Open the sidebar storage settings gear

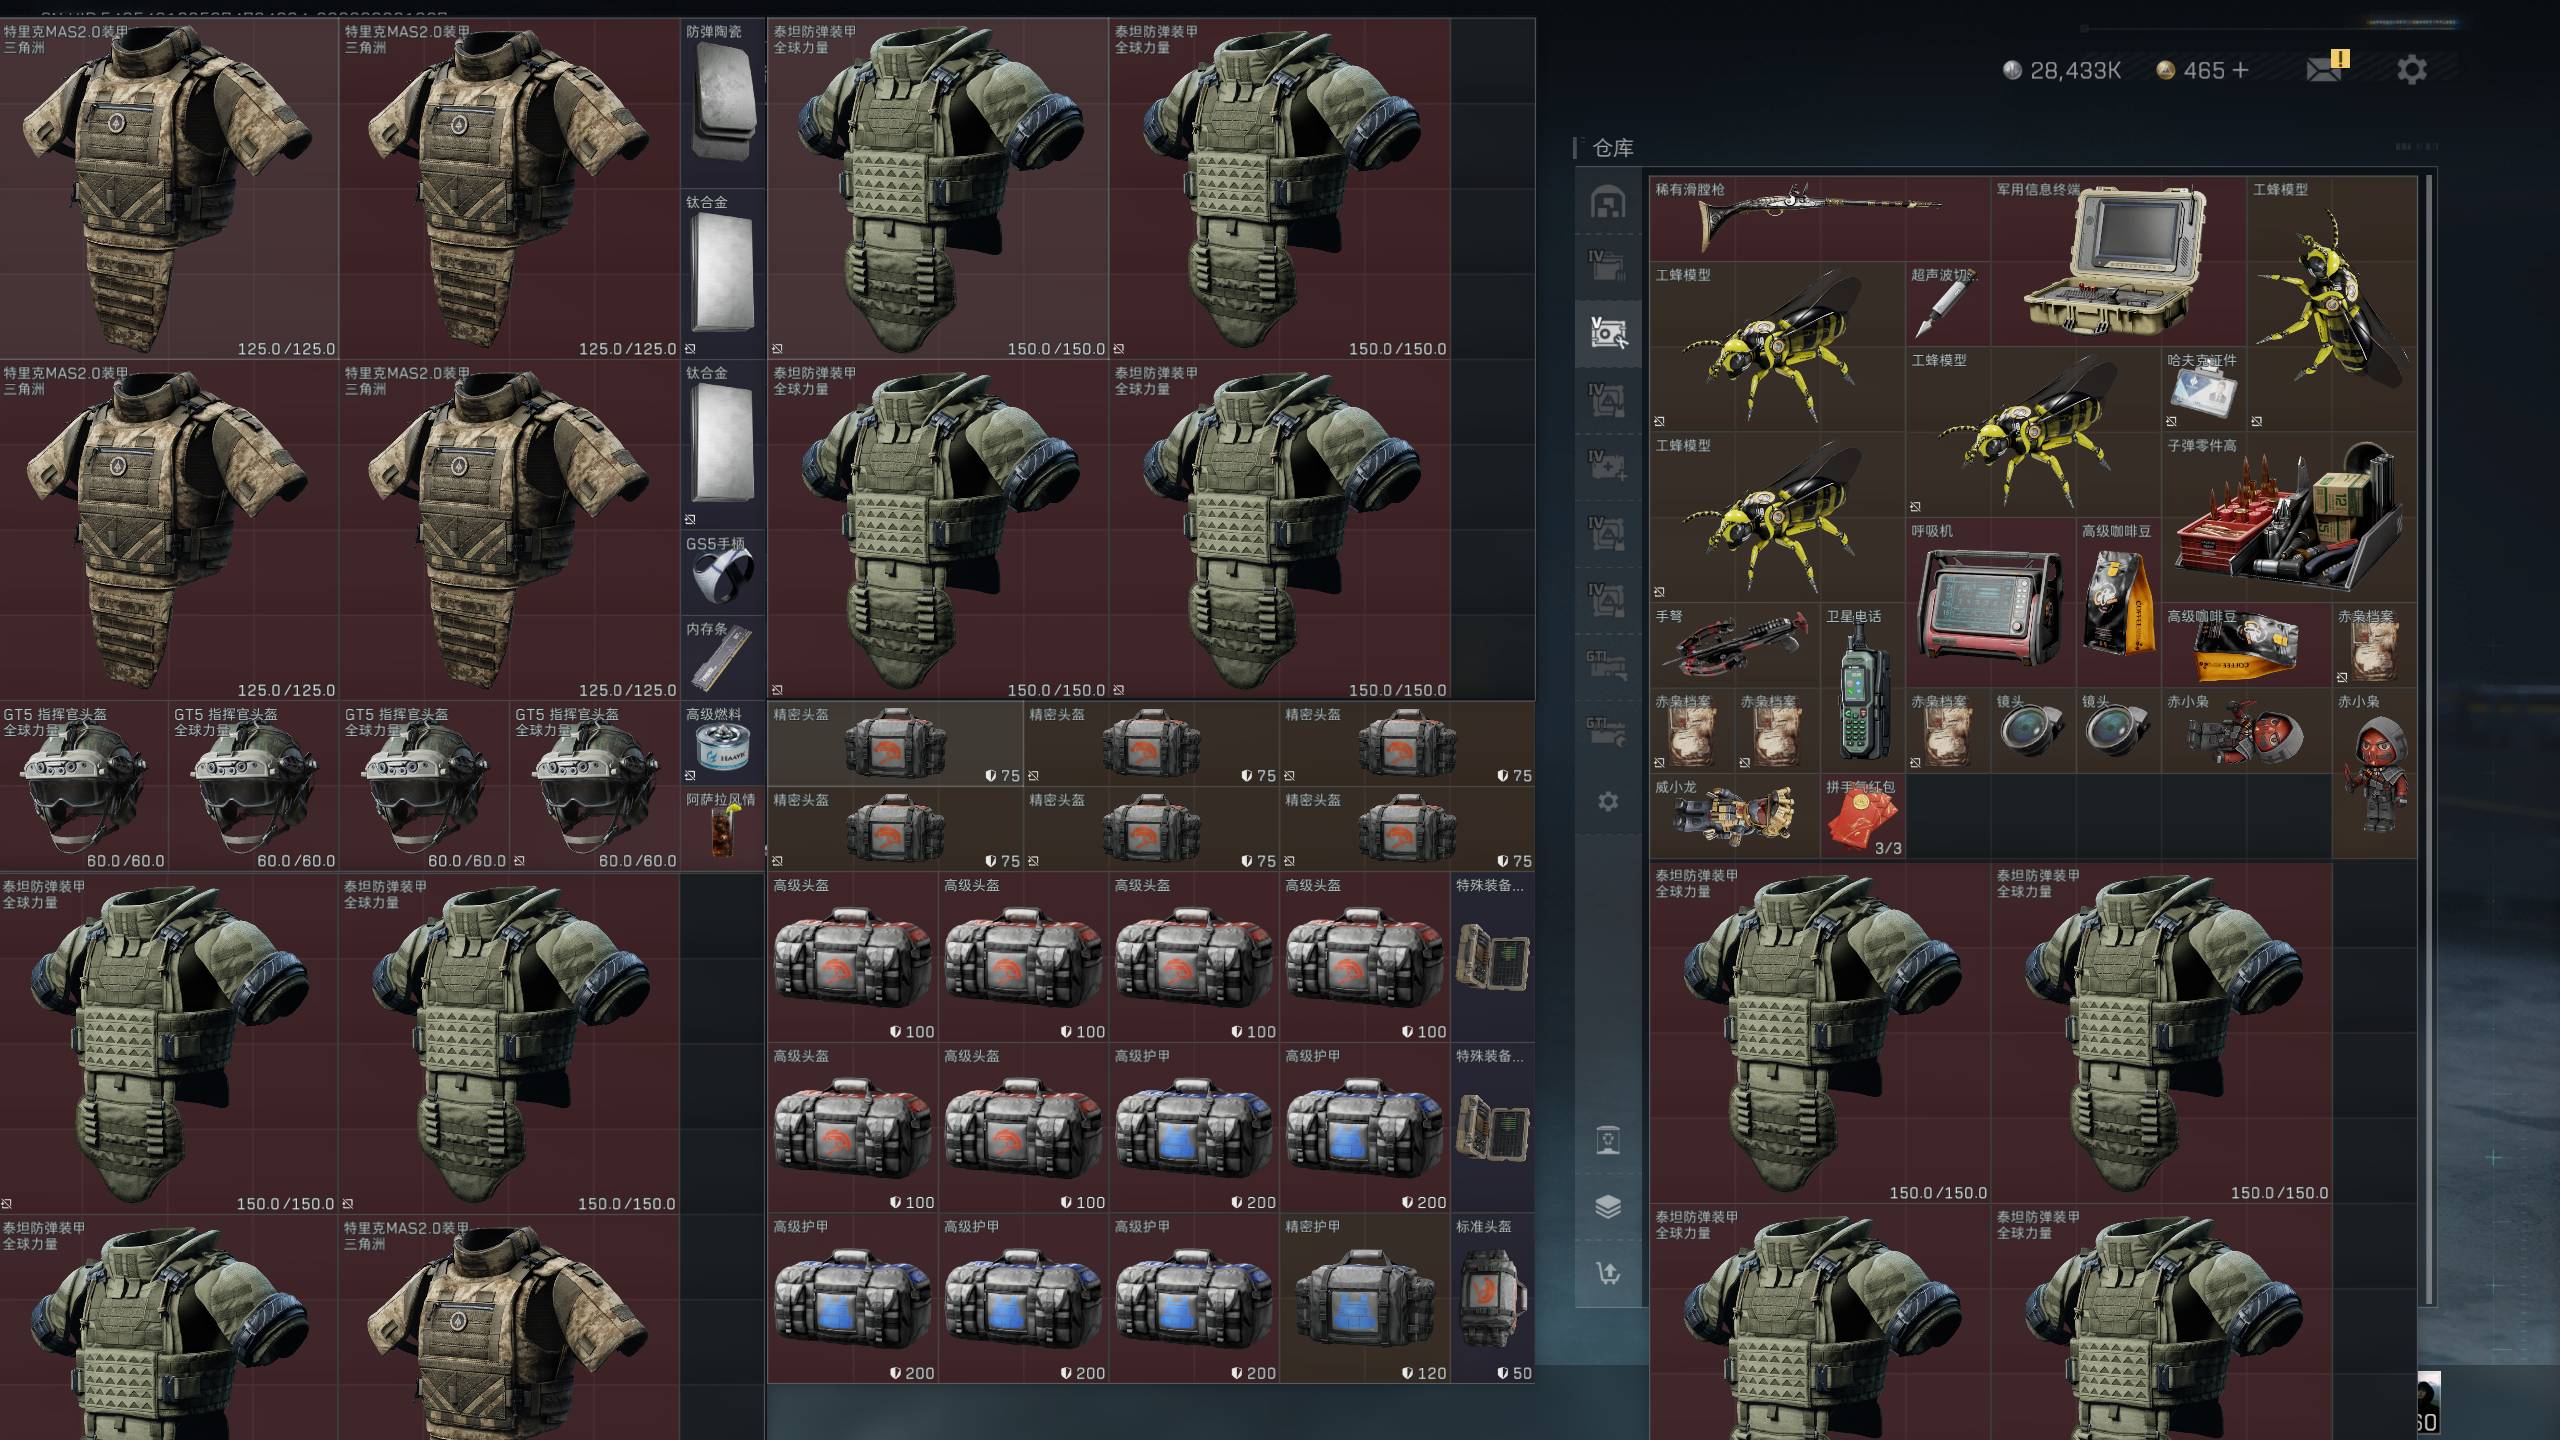(x=1607, y=801)
